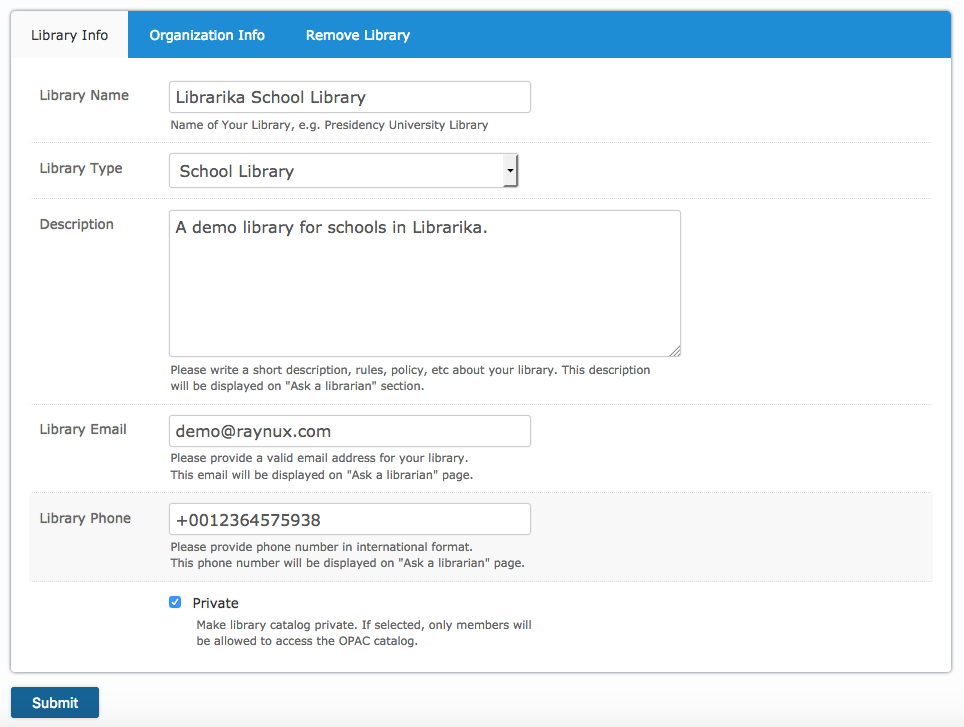The width and height of the screenshot is (964, 727).
Task: Click the 'Library Phone' label
Action: pyautogui.click(x=85, y=518)
